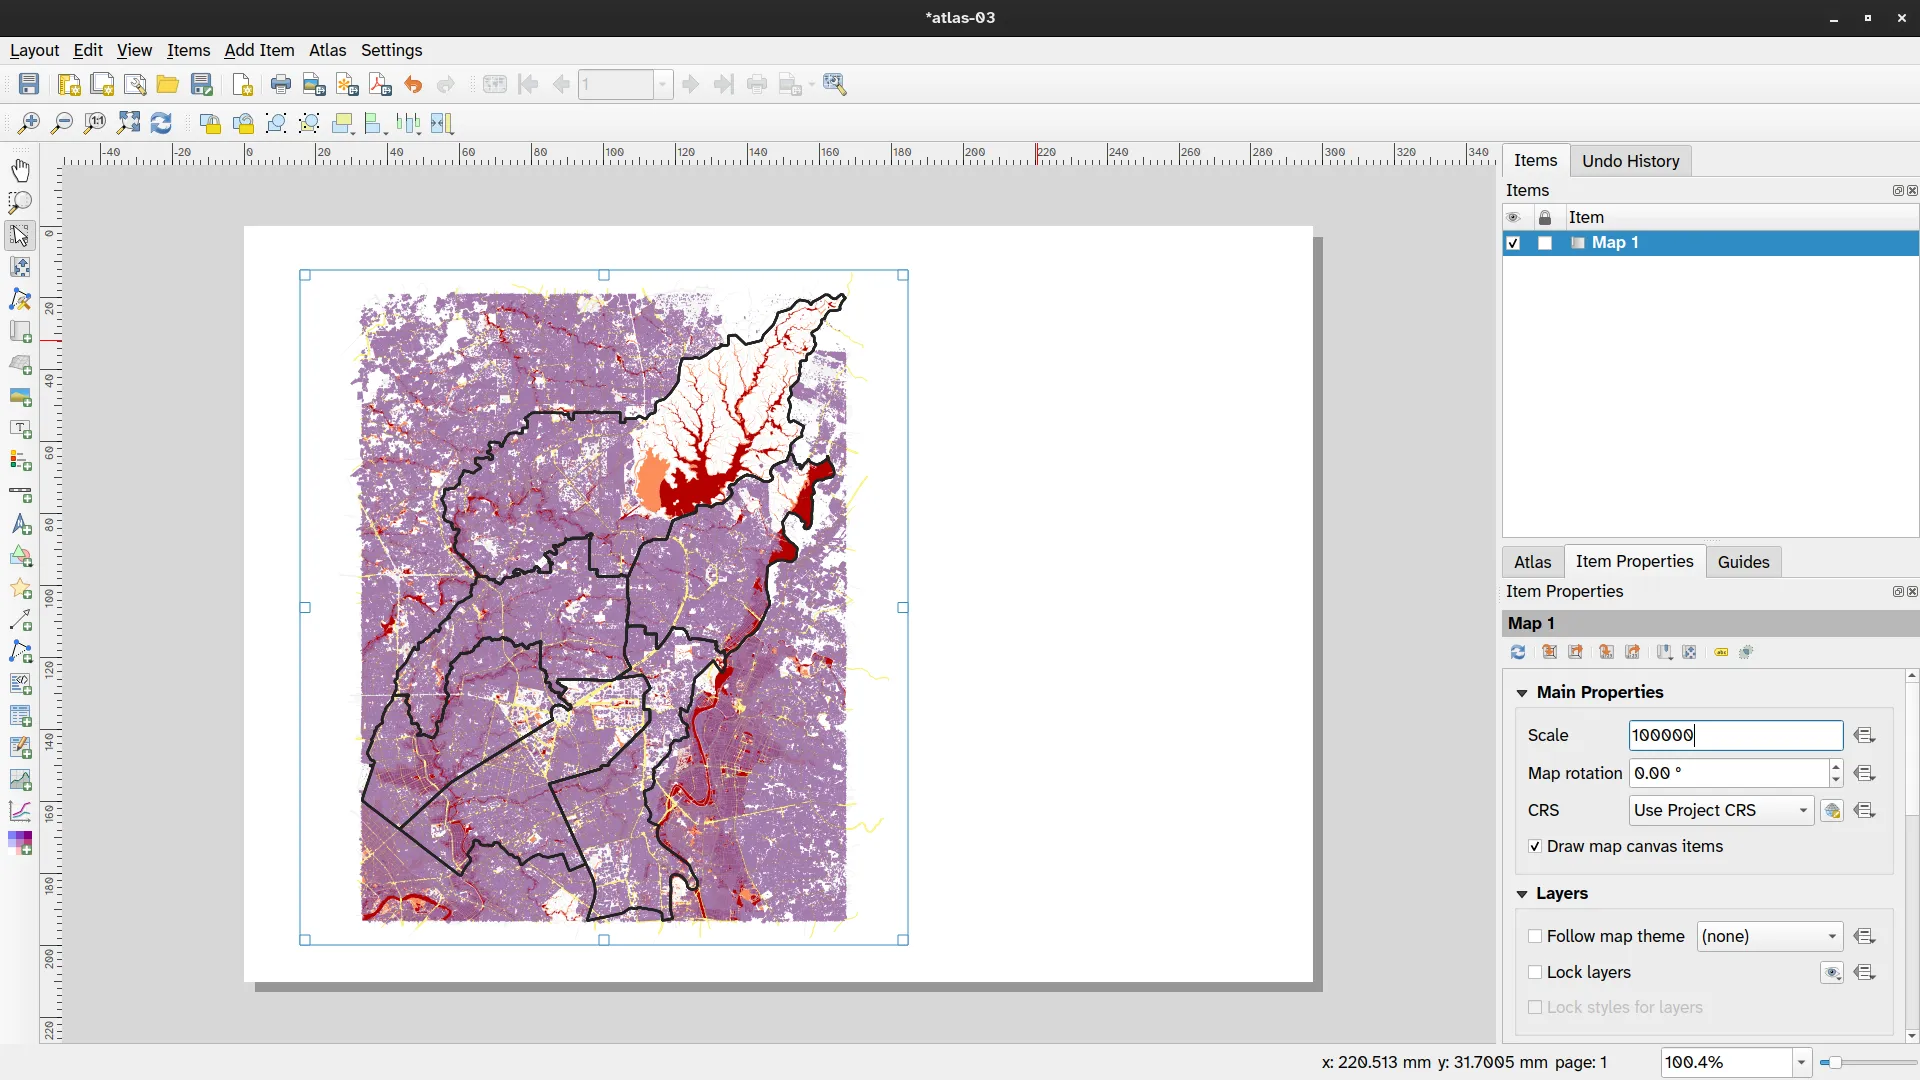Open the Follow map theme dropdown
This screenshot has height=1080, width=1920.
pos(1769,936)
